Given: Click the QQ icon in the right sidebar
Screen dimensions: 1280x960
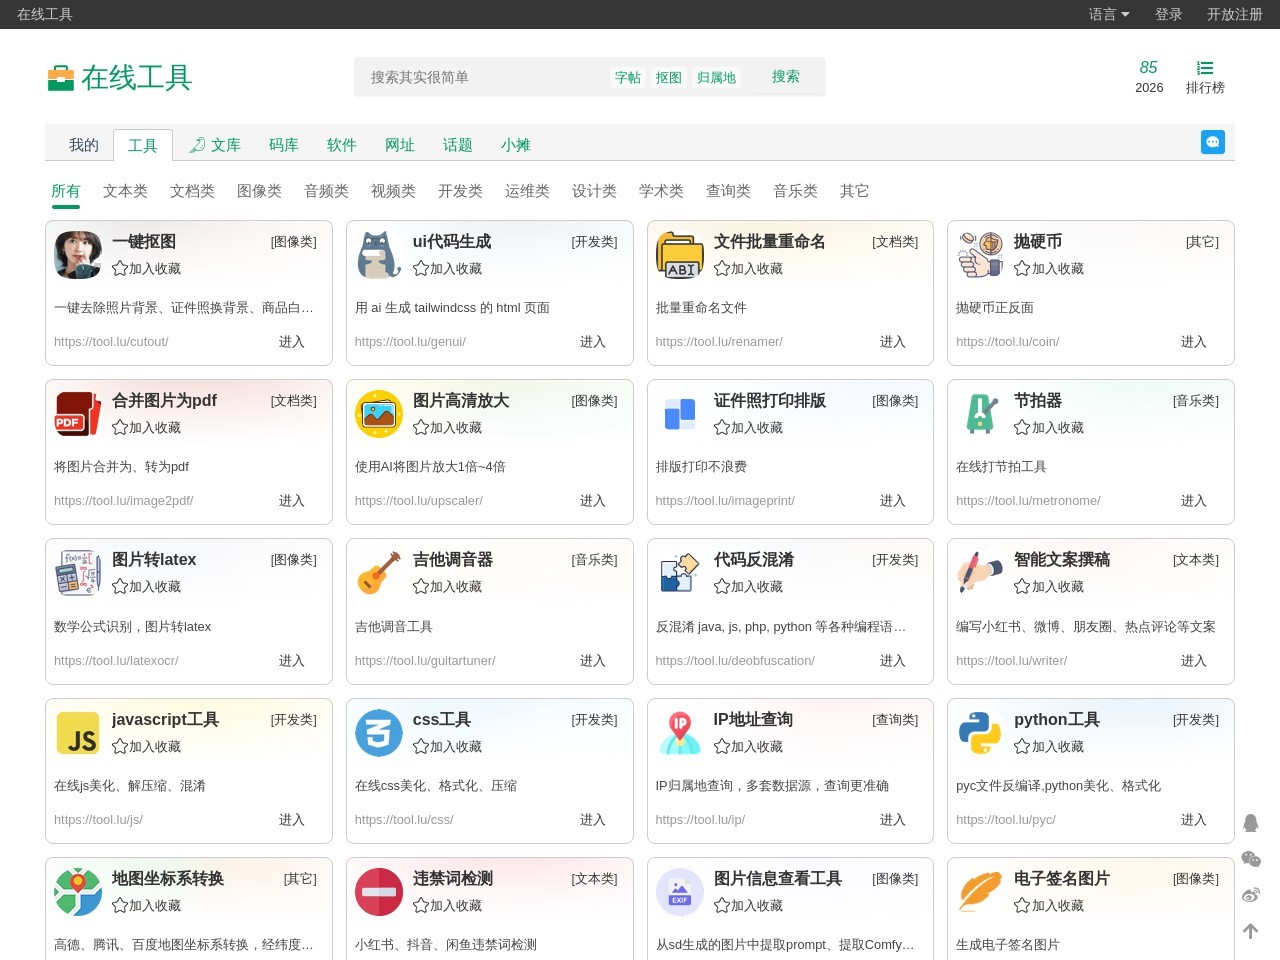Looking at the screenshot, I should (x=1250, y=823).
